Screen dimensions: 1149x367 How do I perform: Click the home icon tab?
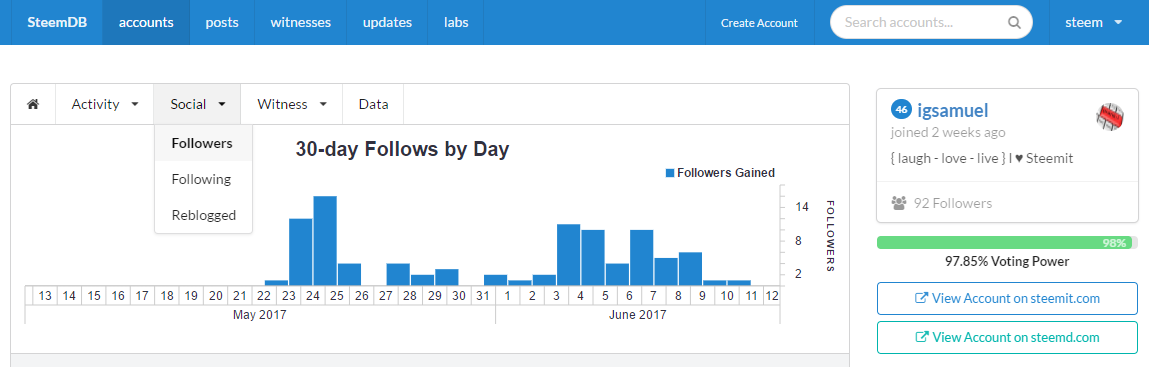[33, 104]
